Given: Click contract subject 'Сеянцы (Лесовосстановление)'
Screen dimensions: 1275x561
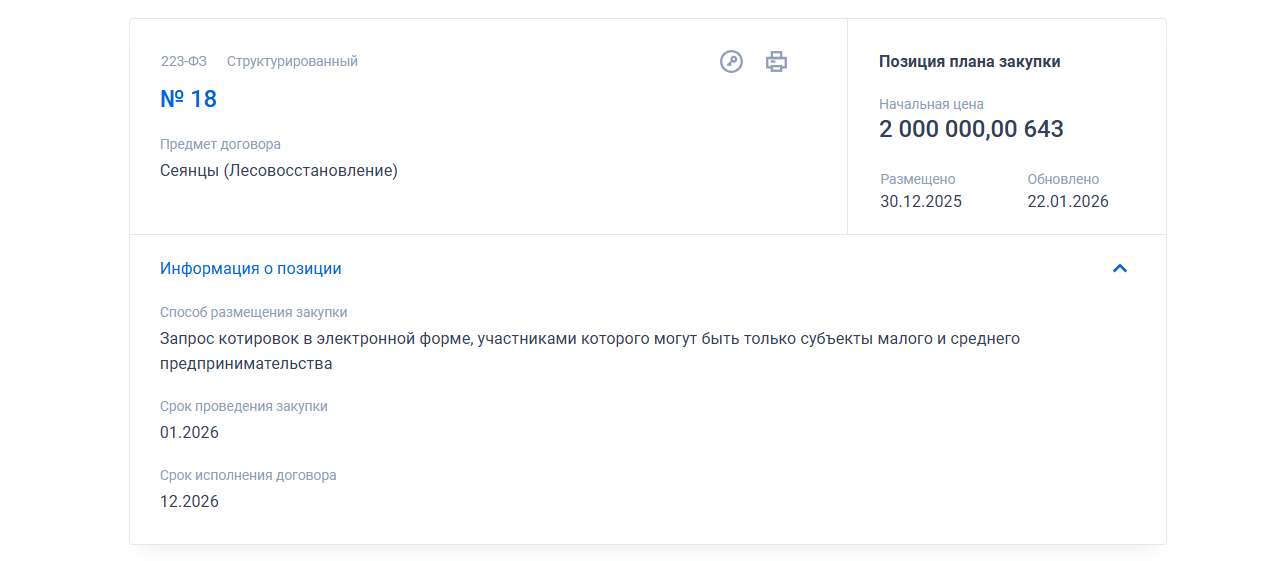Looking at the screenshot, I should [x=279, y=171].
